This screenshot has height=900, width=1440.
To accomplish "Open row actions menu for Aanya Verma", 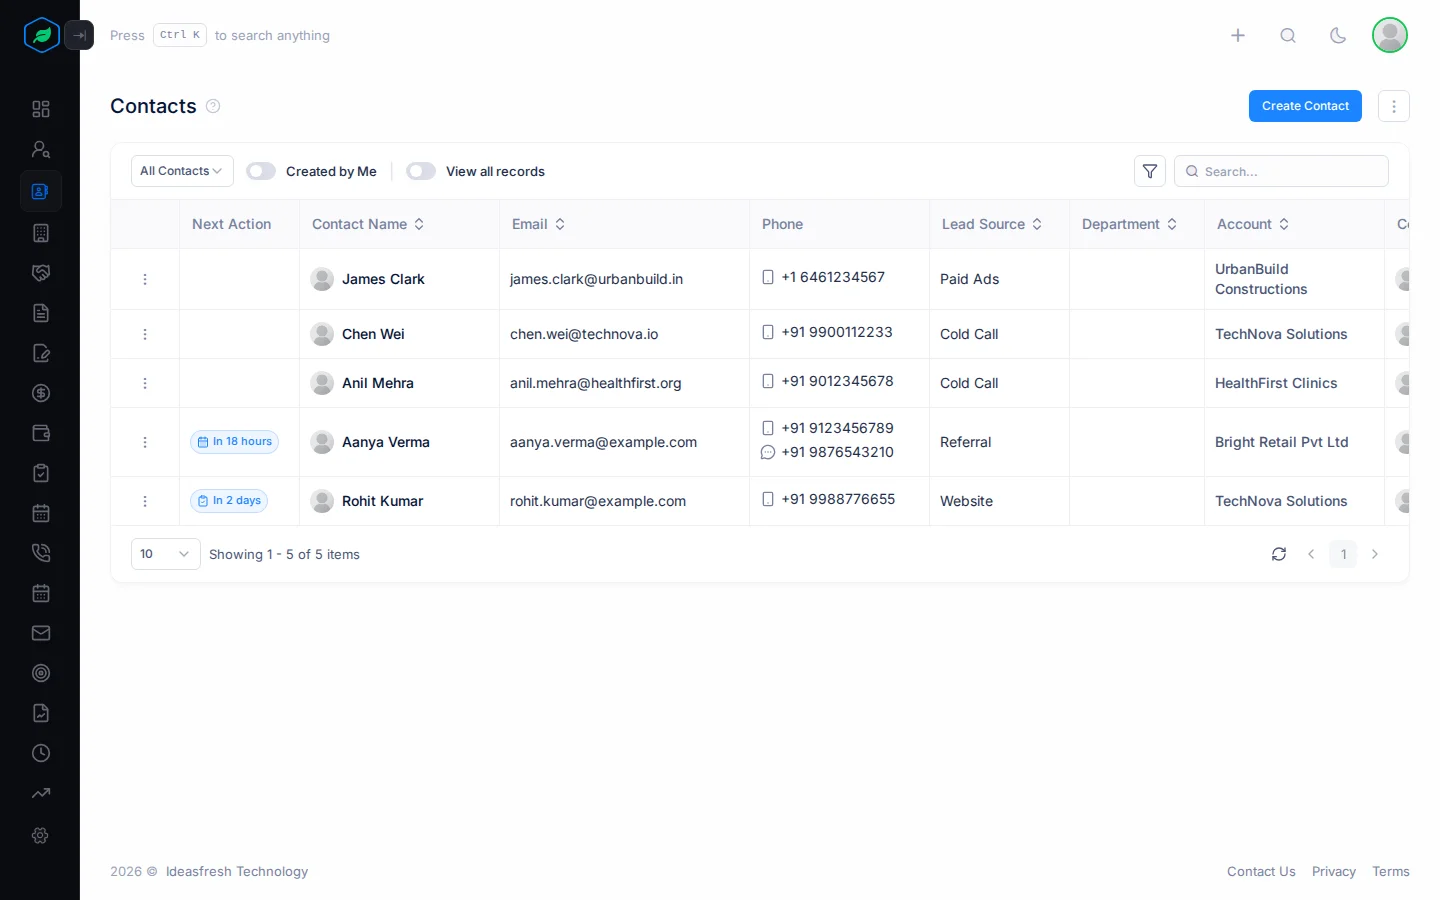I will click(145, 442).
